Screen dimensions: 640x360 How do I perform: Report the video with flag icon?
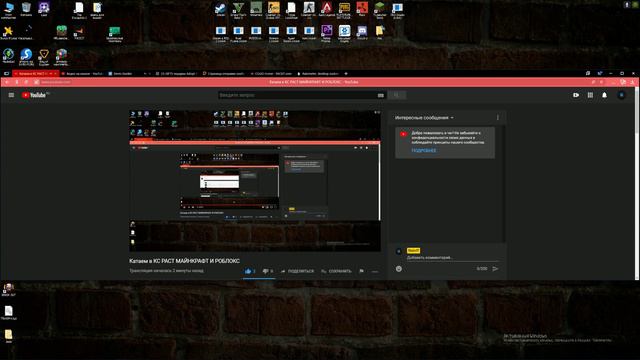(x=361, y=271)
